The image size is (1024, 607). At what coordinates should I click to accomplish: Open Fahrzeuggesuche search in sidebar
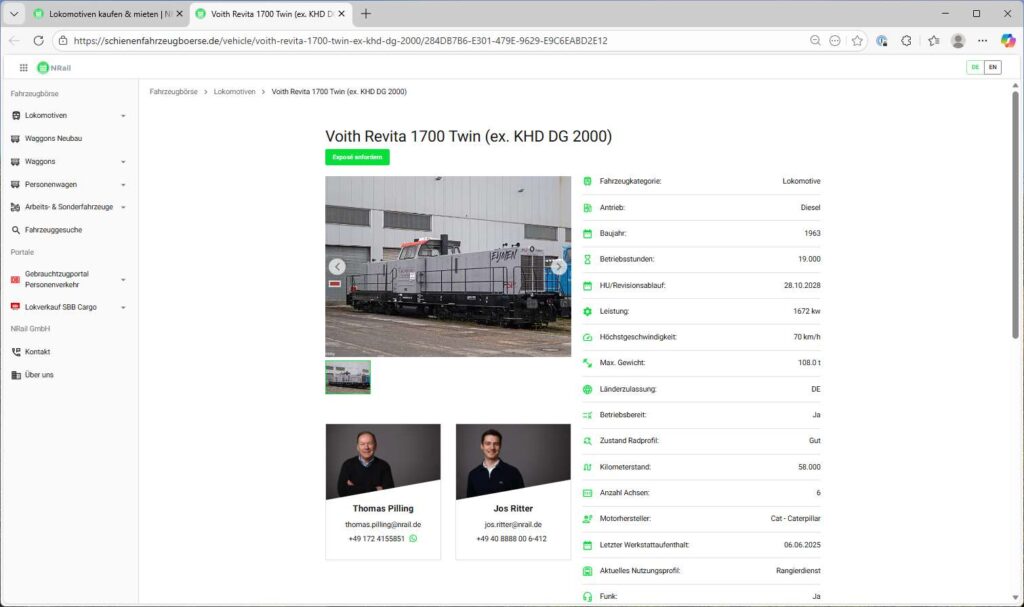pos(53,230)
